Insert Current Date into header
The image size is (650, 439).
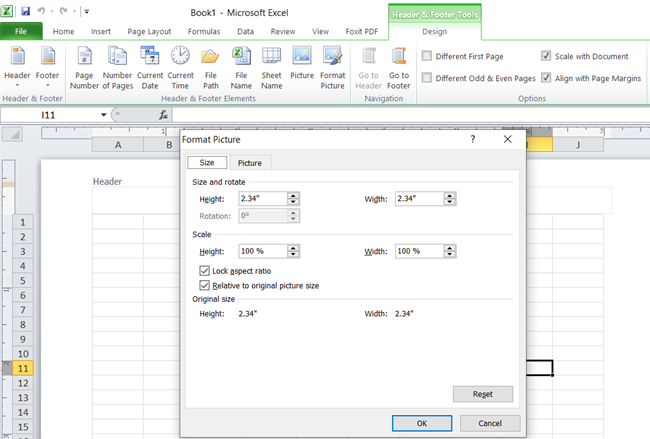coord(150,66)
